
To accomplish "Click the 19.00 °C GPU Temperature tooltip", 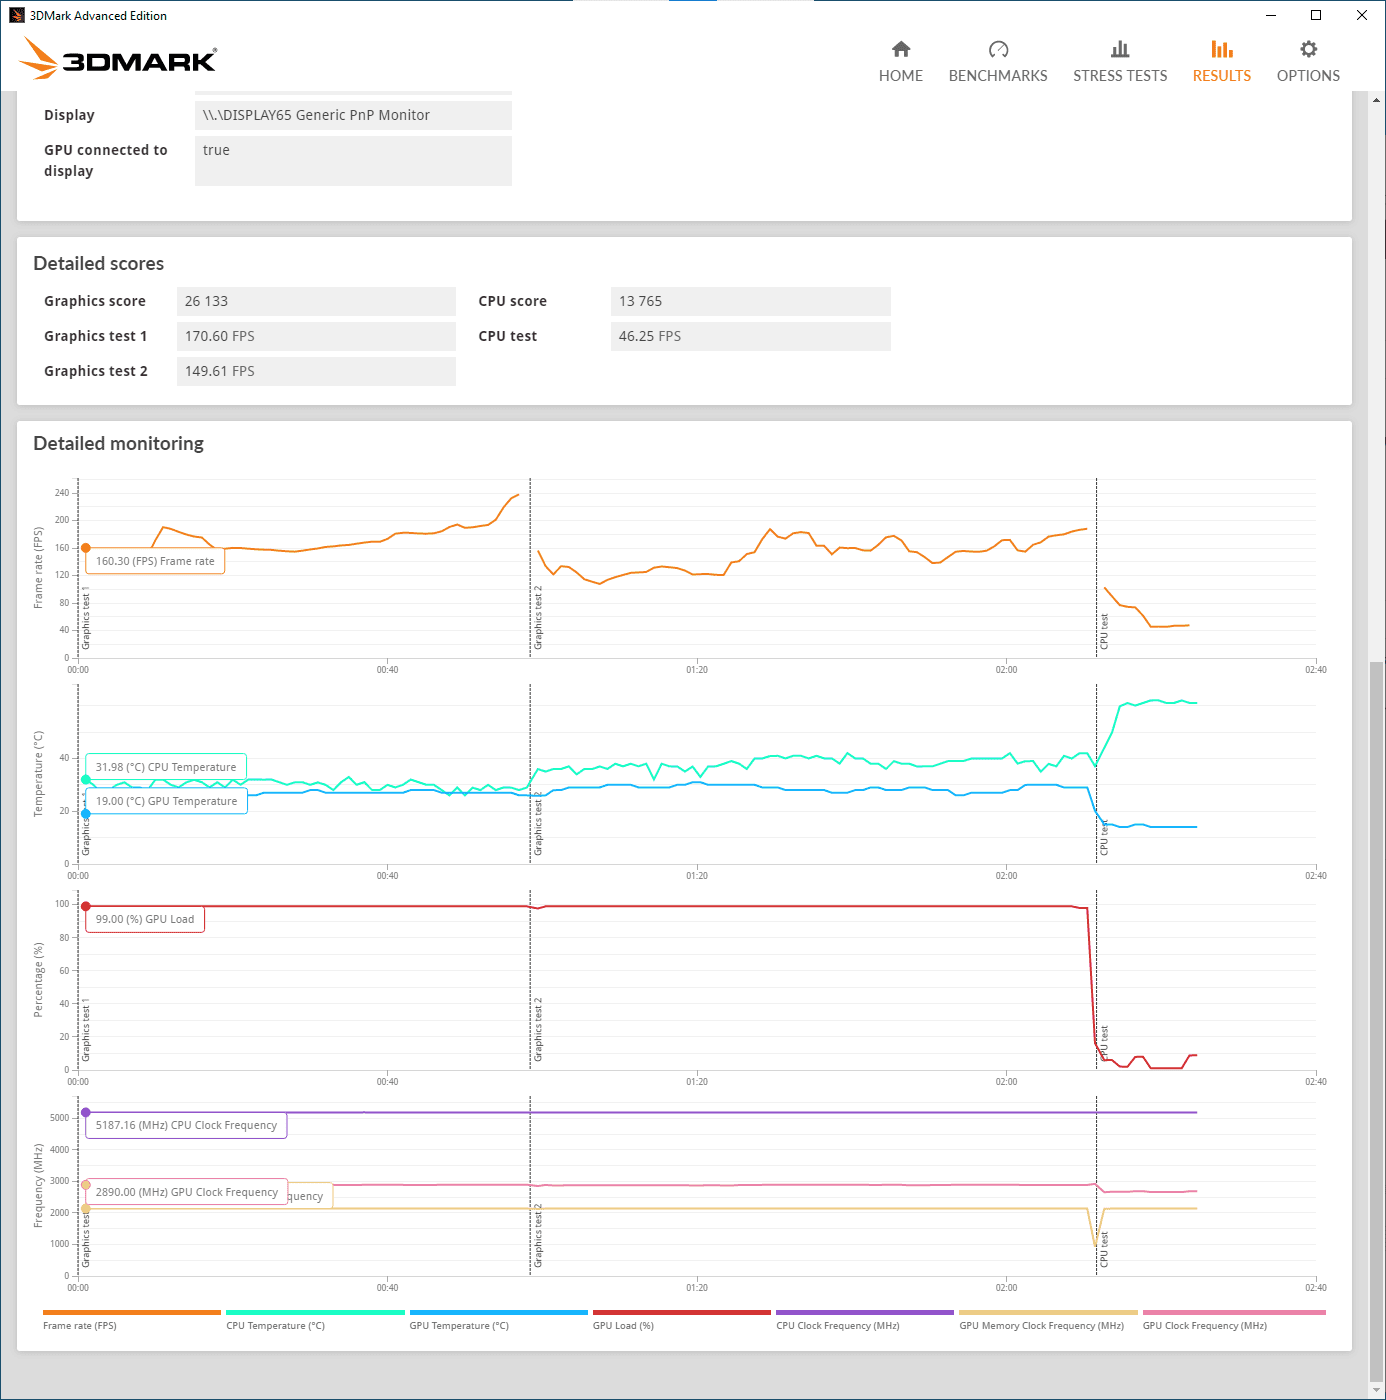I will click(x=166, y=801).
